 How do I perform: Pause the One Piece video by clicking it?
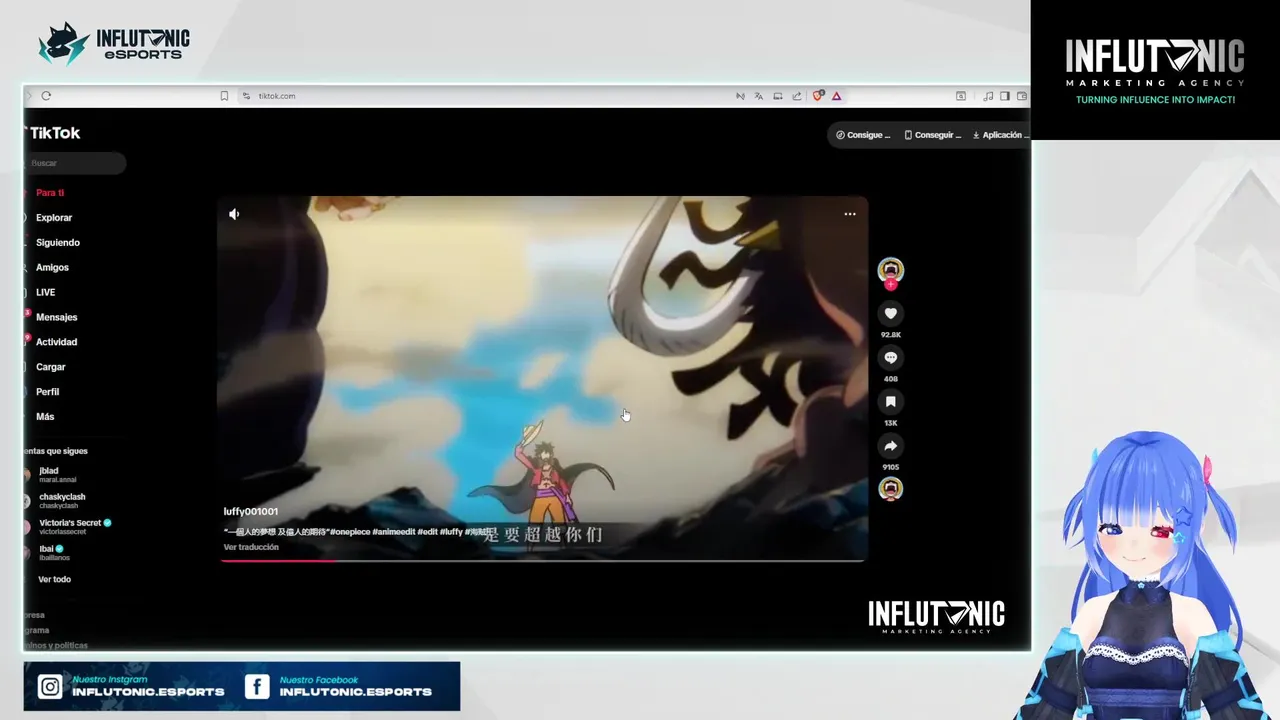click(x=543, y=378)
